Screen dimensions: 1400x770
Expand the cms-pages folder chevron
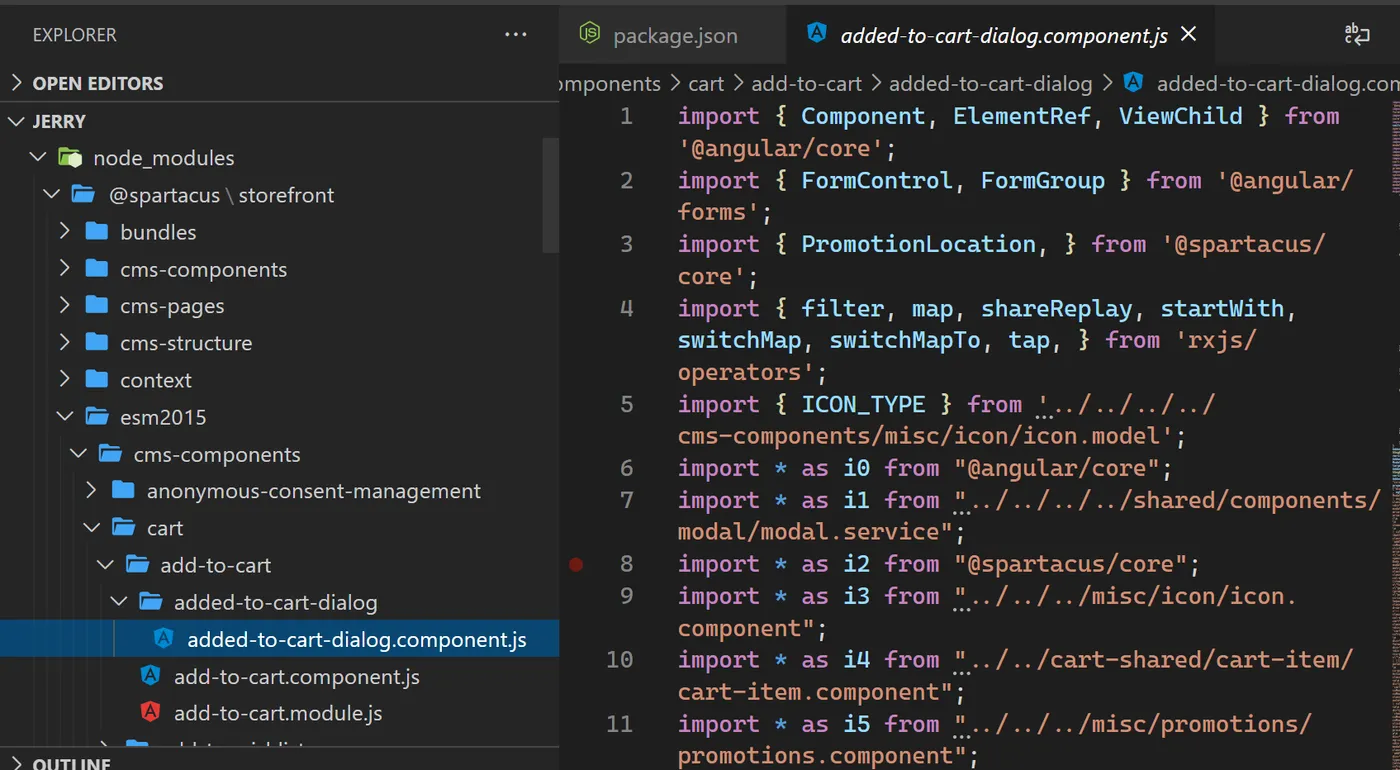(65, 305)
